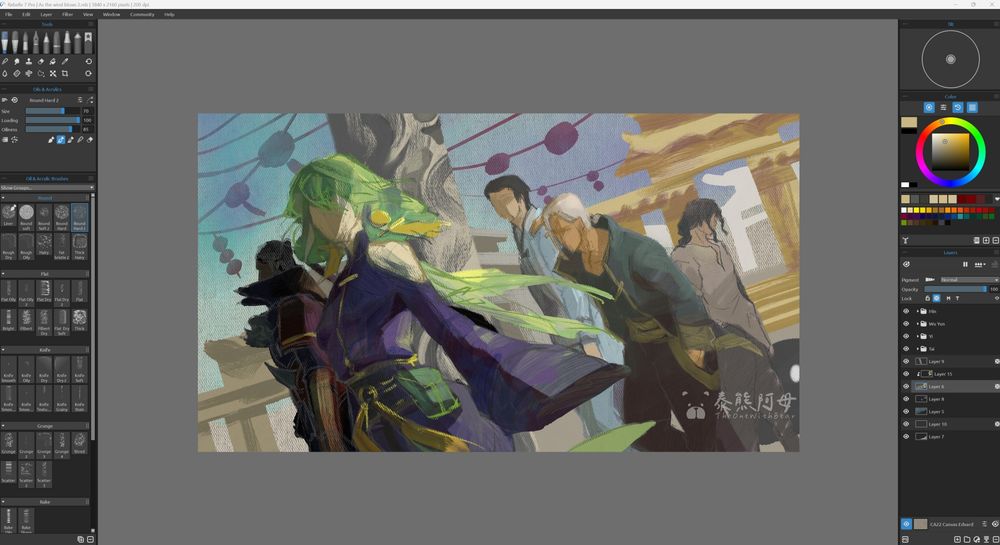Open the File menu
This screenshot has height=545, width=1000.
pos(9,14)
